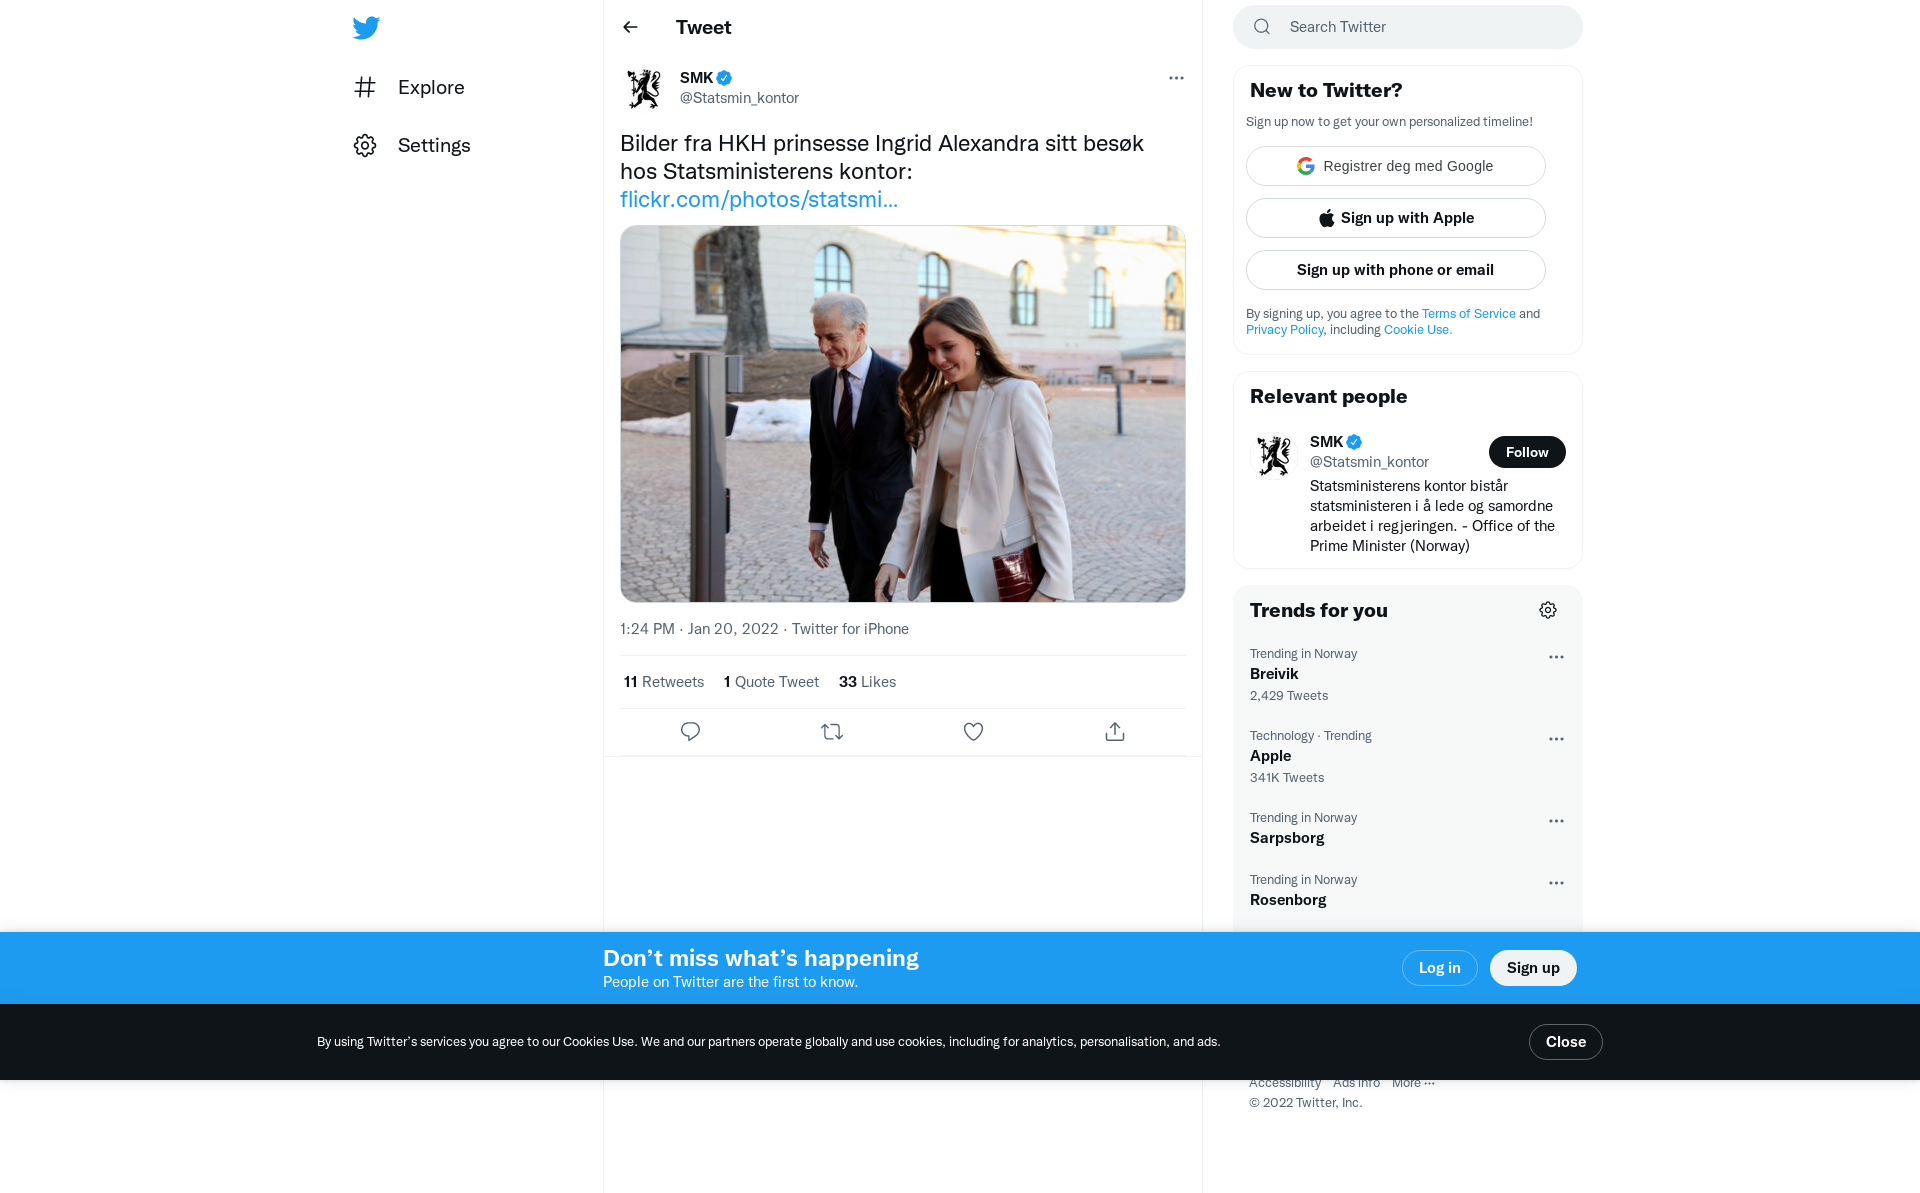
Task: Click the Settings gear icon in sidebar
Action: [x=365, y=145]
